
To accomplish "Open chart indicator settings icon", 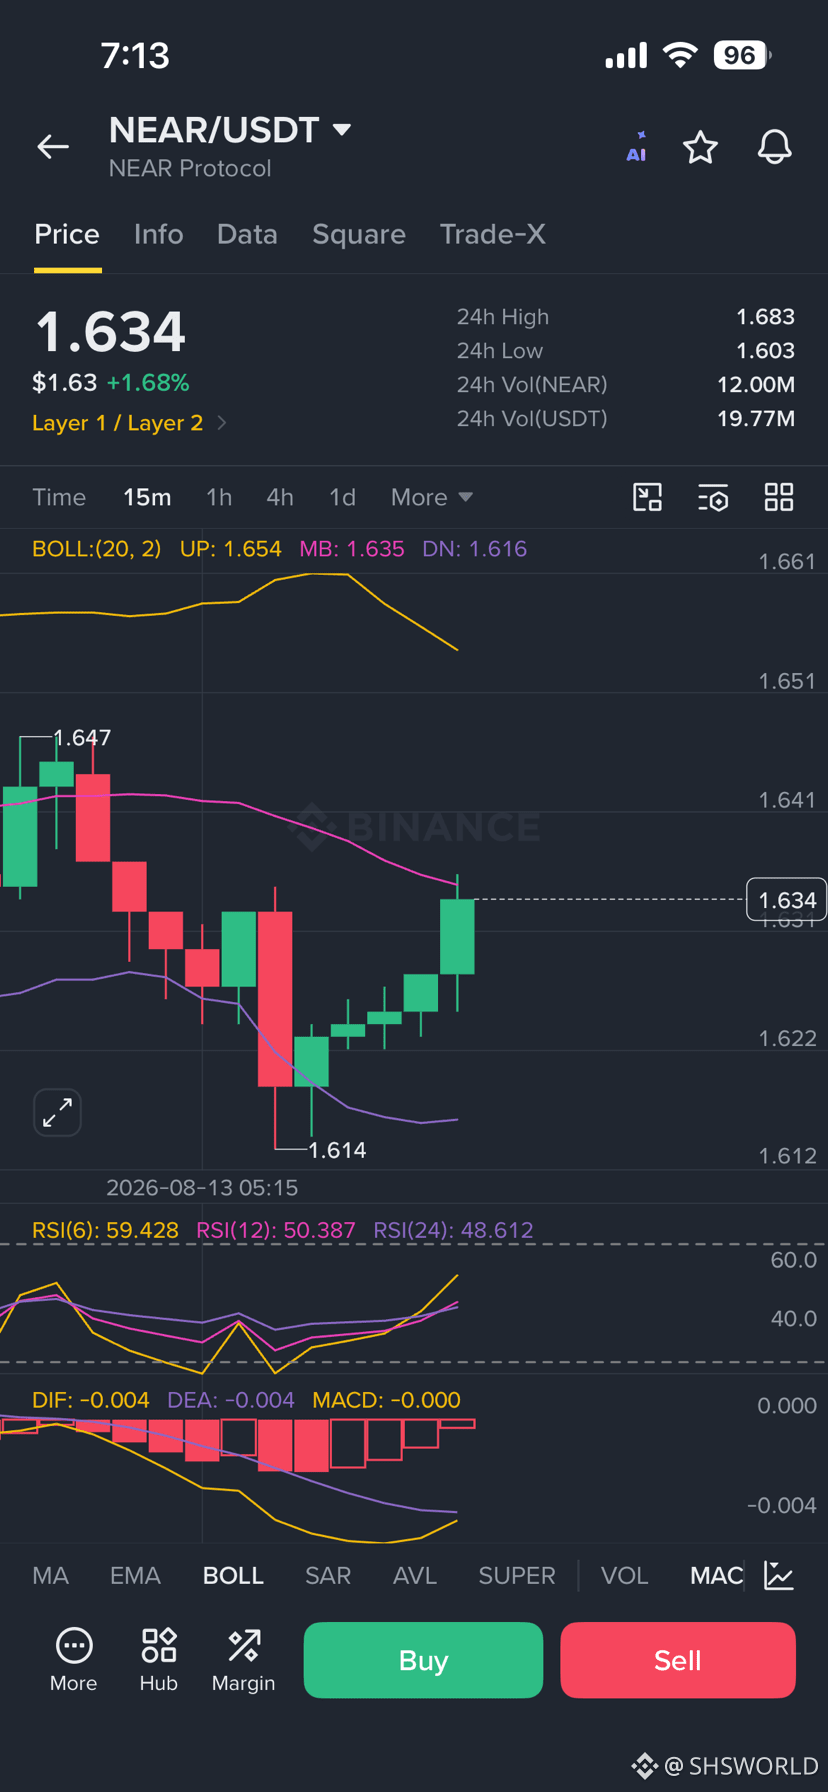I will coord(713,497).
